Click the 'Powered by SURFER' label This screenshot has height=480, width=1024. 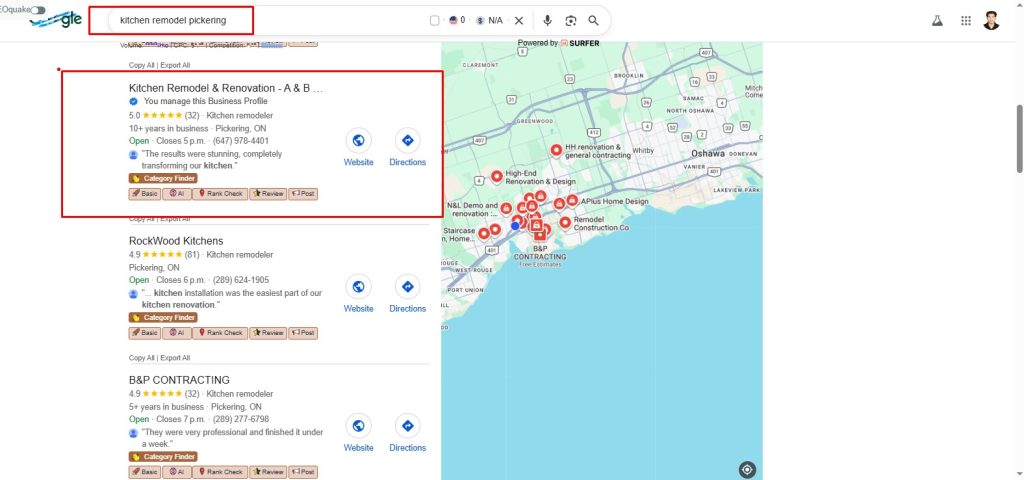click(558, 43)
